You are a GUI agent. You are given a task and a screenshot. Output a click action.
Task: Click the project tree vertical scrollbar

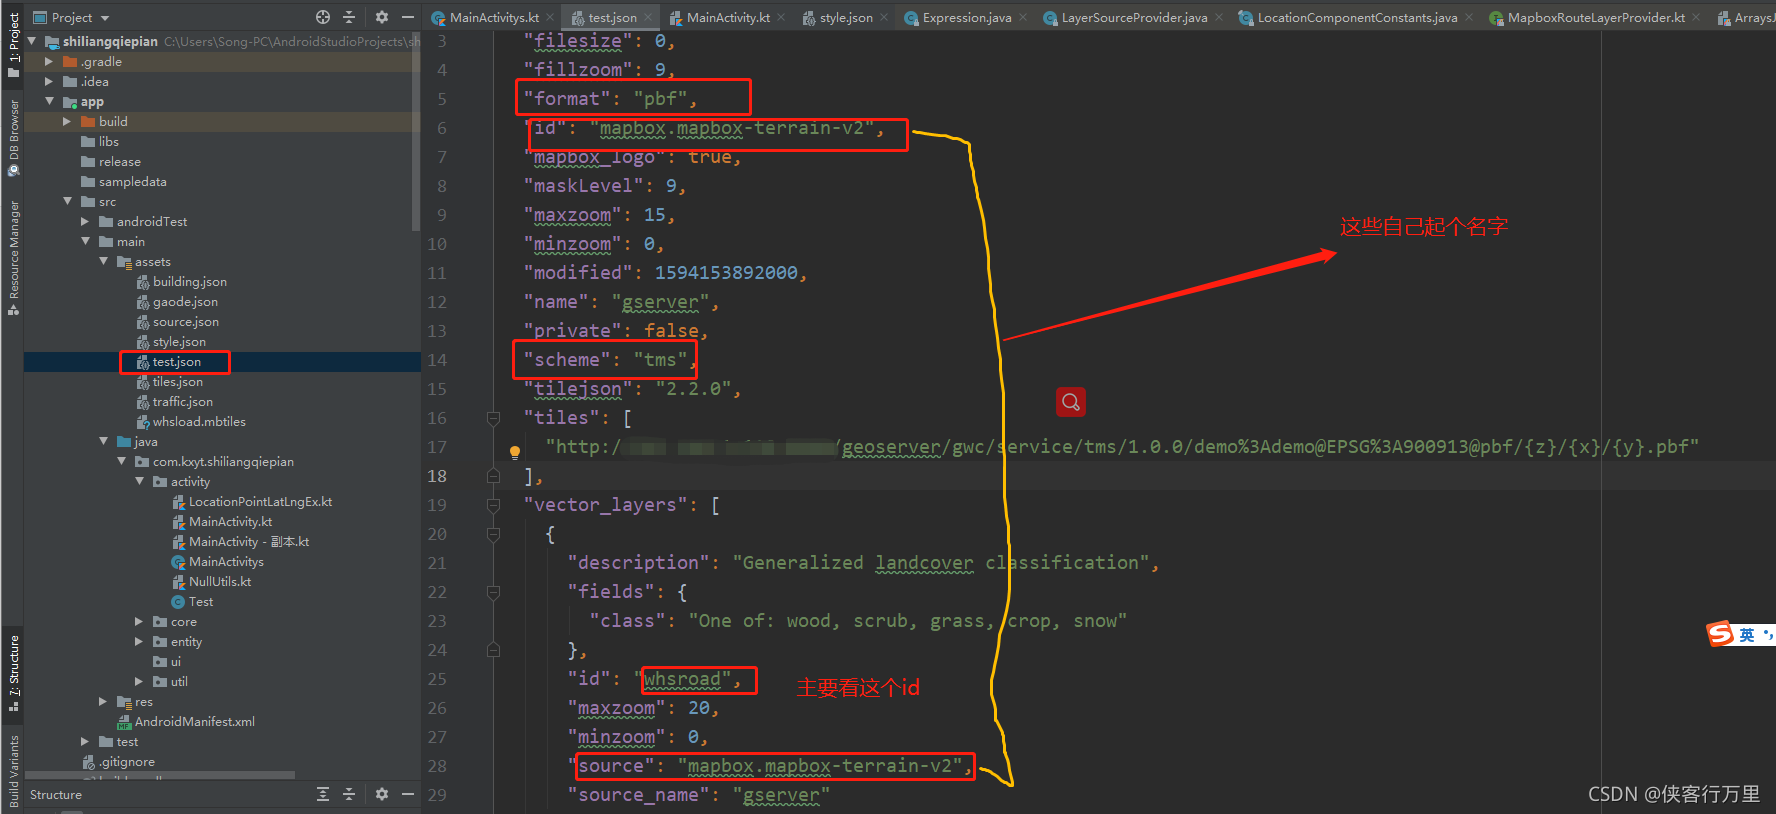click(416, 130)
